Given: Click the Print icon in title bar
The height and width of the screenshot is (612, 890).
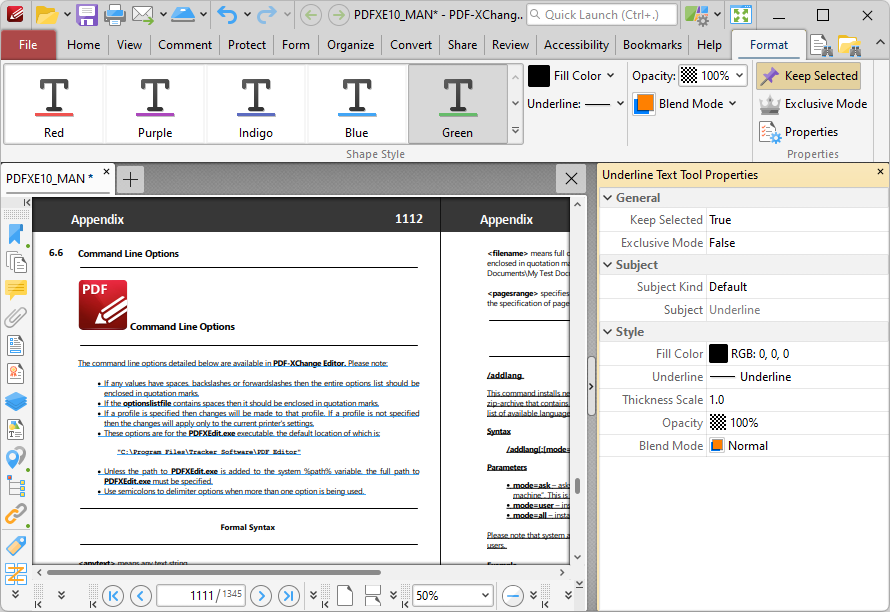Looking at the screenshot, I should 115,15.
